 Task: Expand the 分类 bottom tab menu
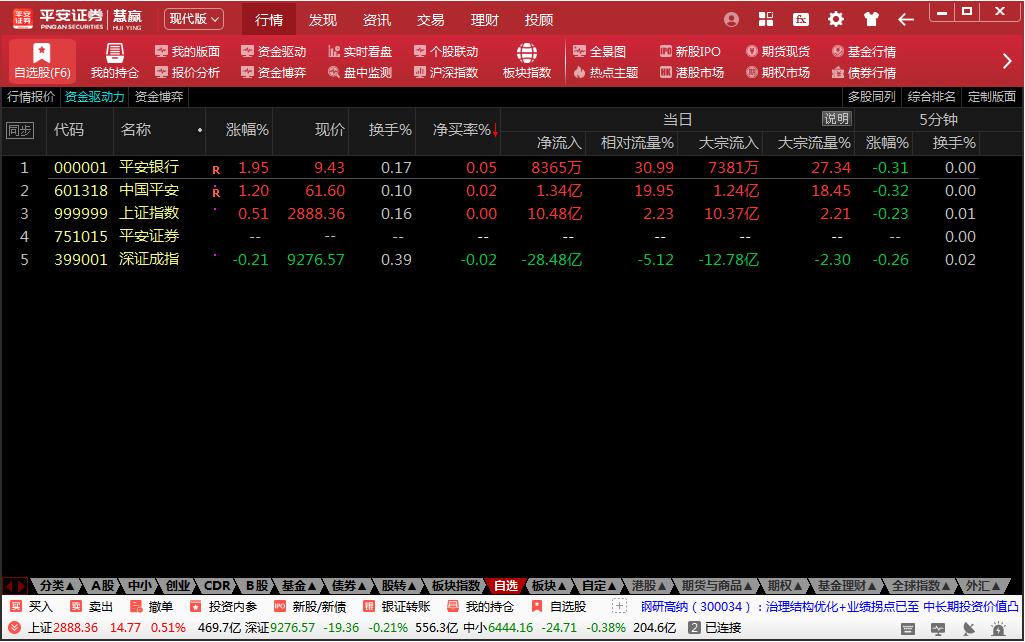[x=56, y=586]
